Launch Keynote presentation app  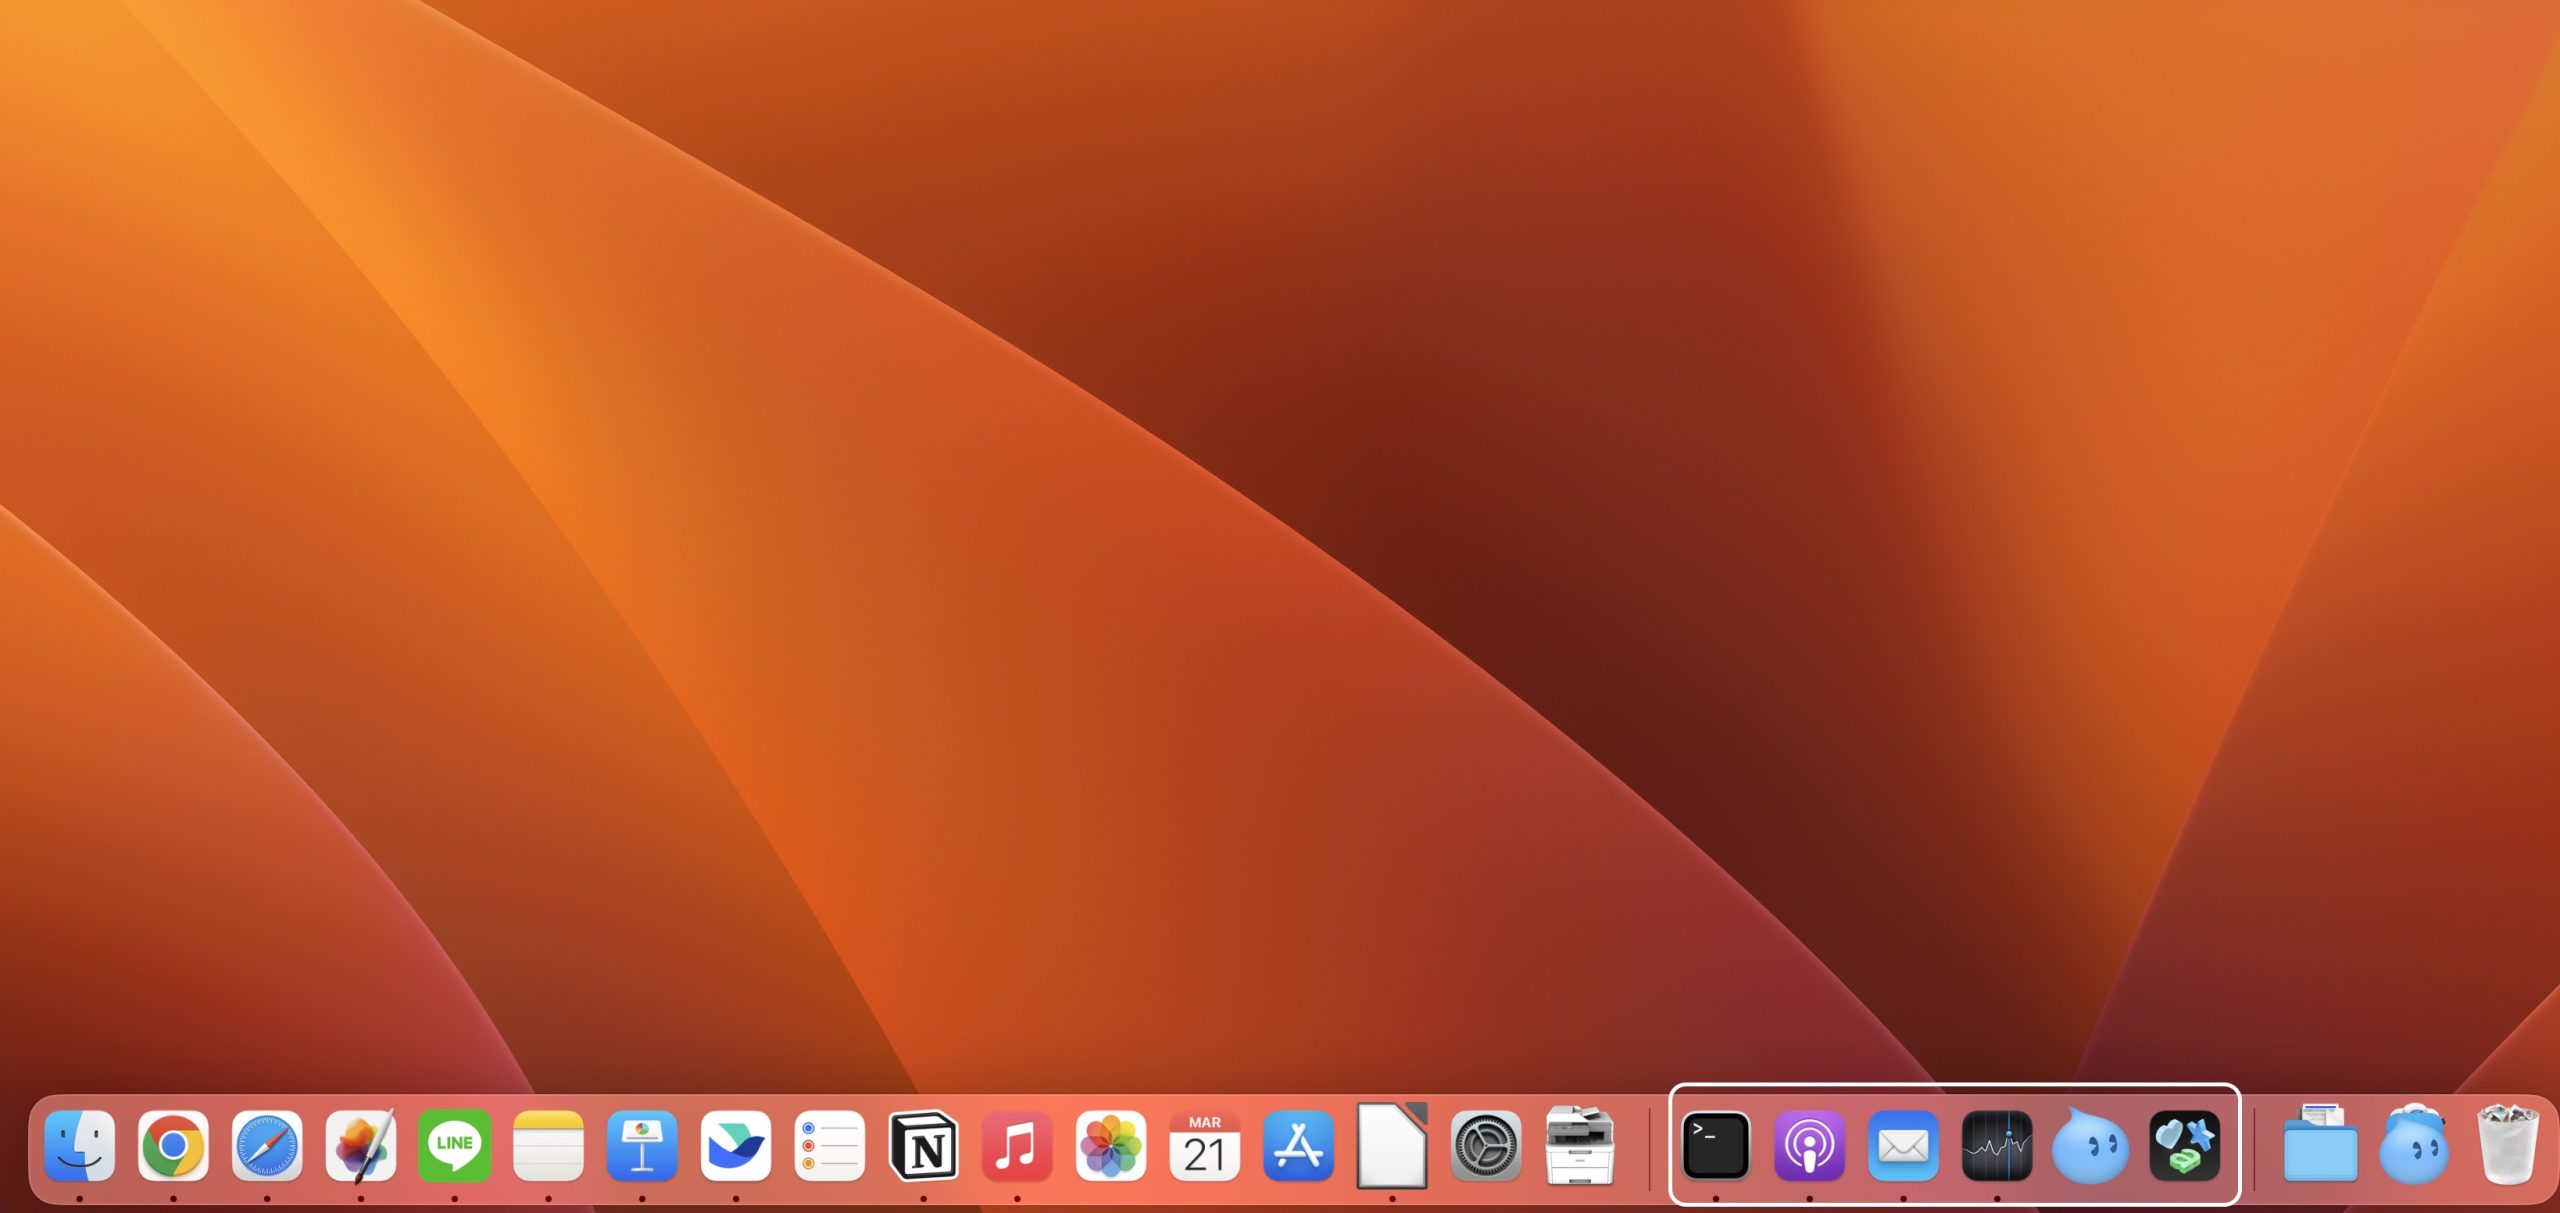(x=642, y=1145)
